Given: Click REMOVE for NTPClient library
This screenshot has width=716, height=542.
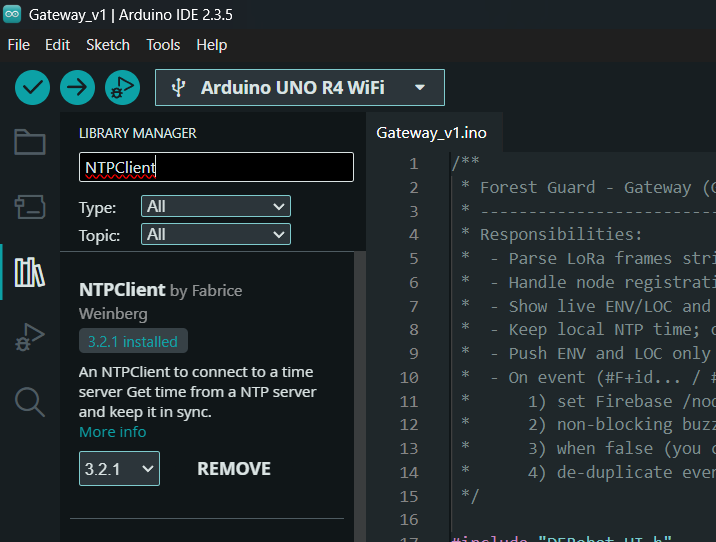Looking at the screenshot, I should pyautogui.click(x=234, y=468).
